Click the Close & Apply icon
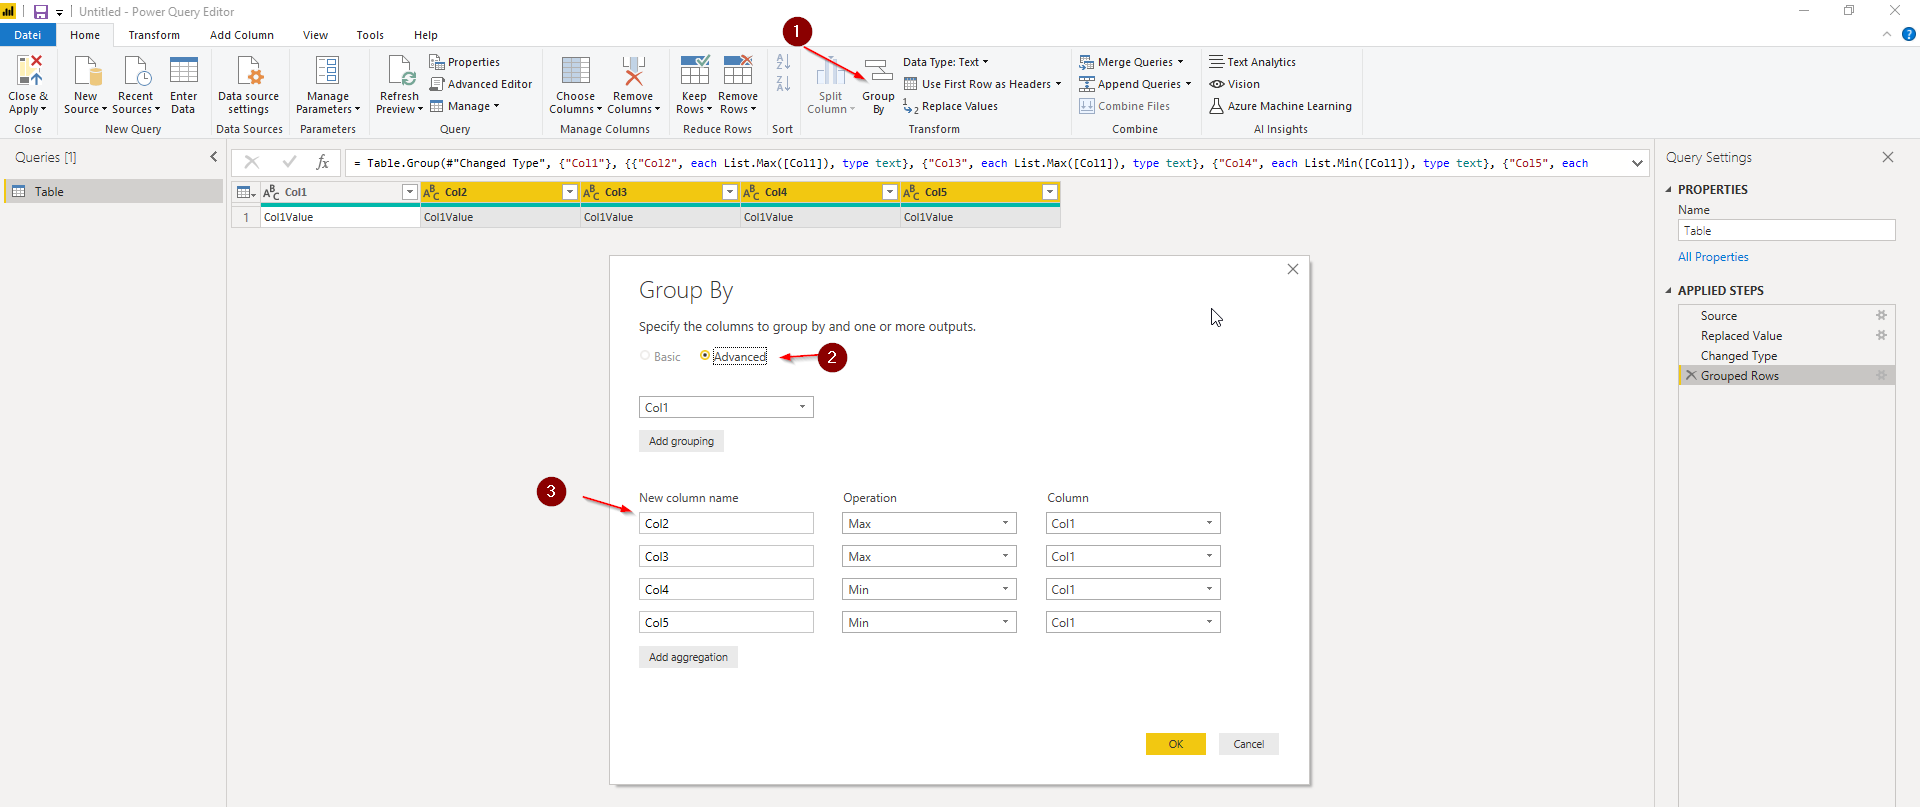The image size is (1920, 807). tap(29, 71)
